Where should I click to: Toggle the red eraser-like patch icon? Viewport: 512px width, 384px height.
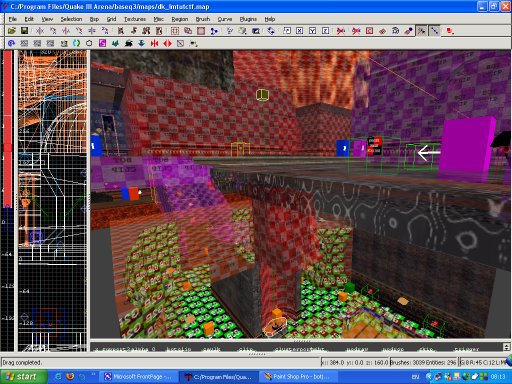[382, 31]
